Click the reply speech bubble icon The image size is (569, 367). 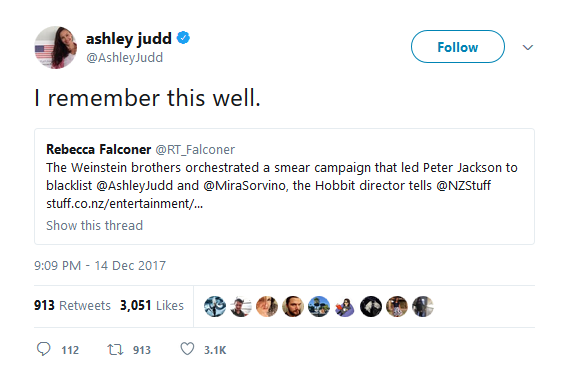pyautogui.click(x=44, y=349)
